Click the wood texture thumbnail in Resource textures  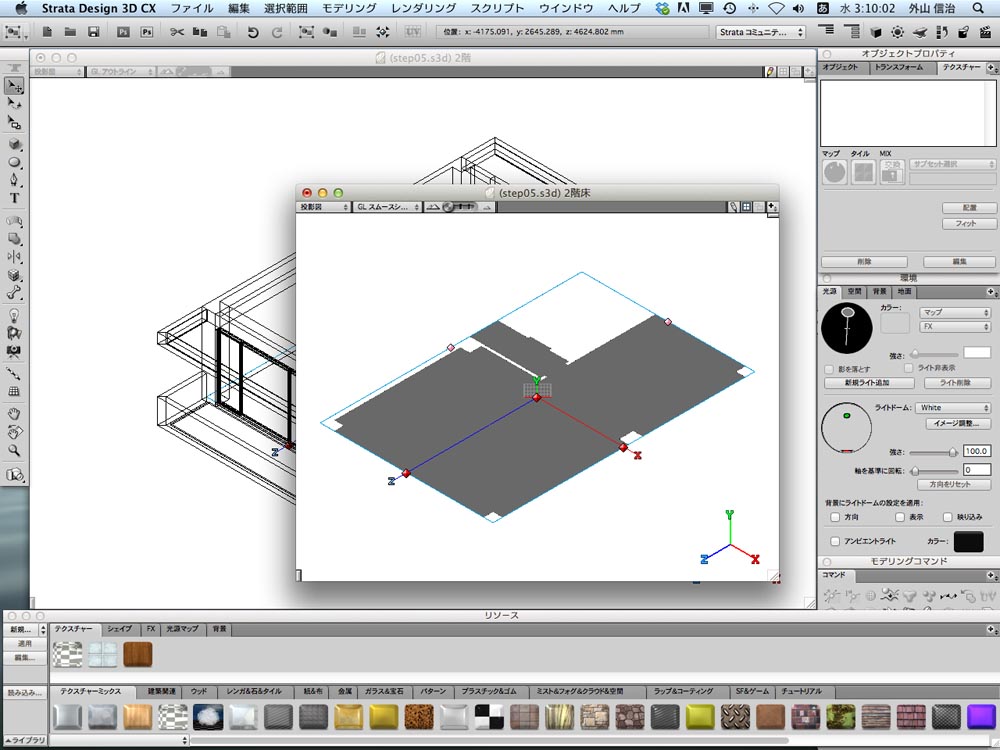[138, 654]
